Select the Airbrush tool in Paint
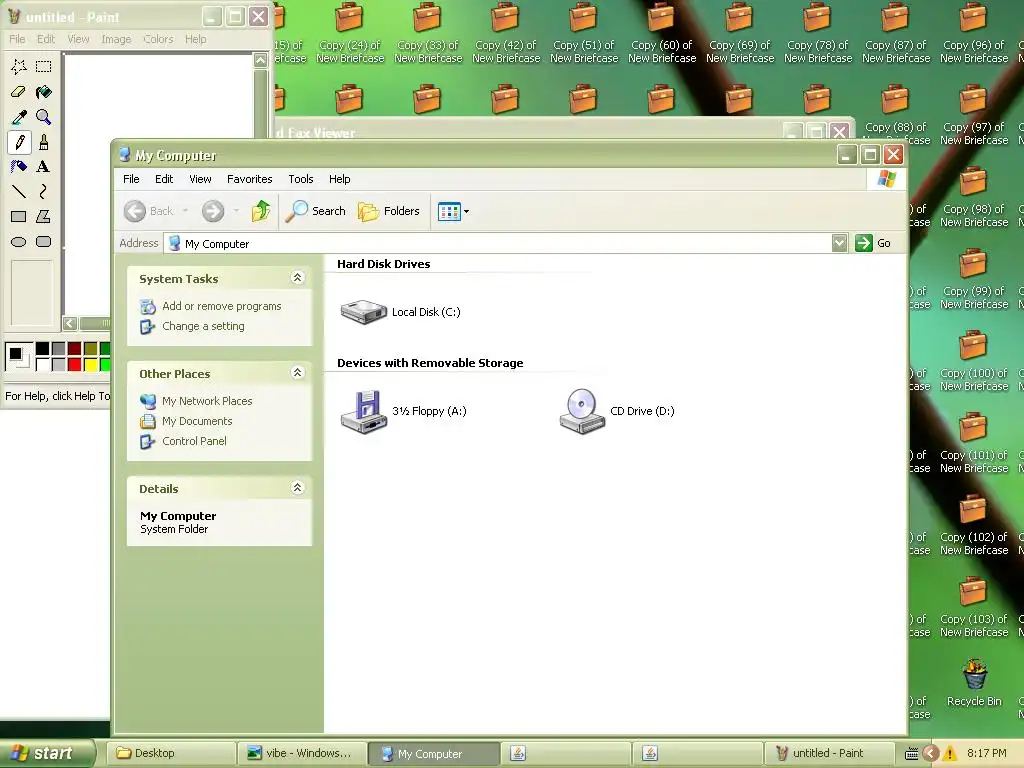 point(19,167)
